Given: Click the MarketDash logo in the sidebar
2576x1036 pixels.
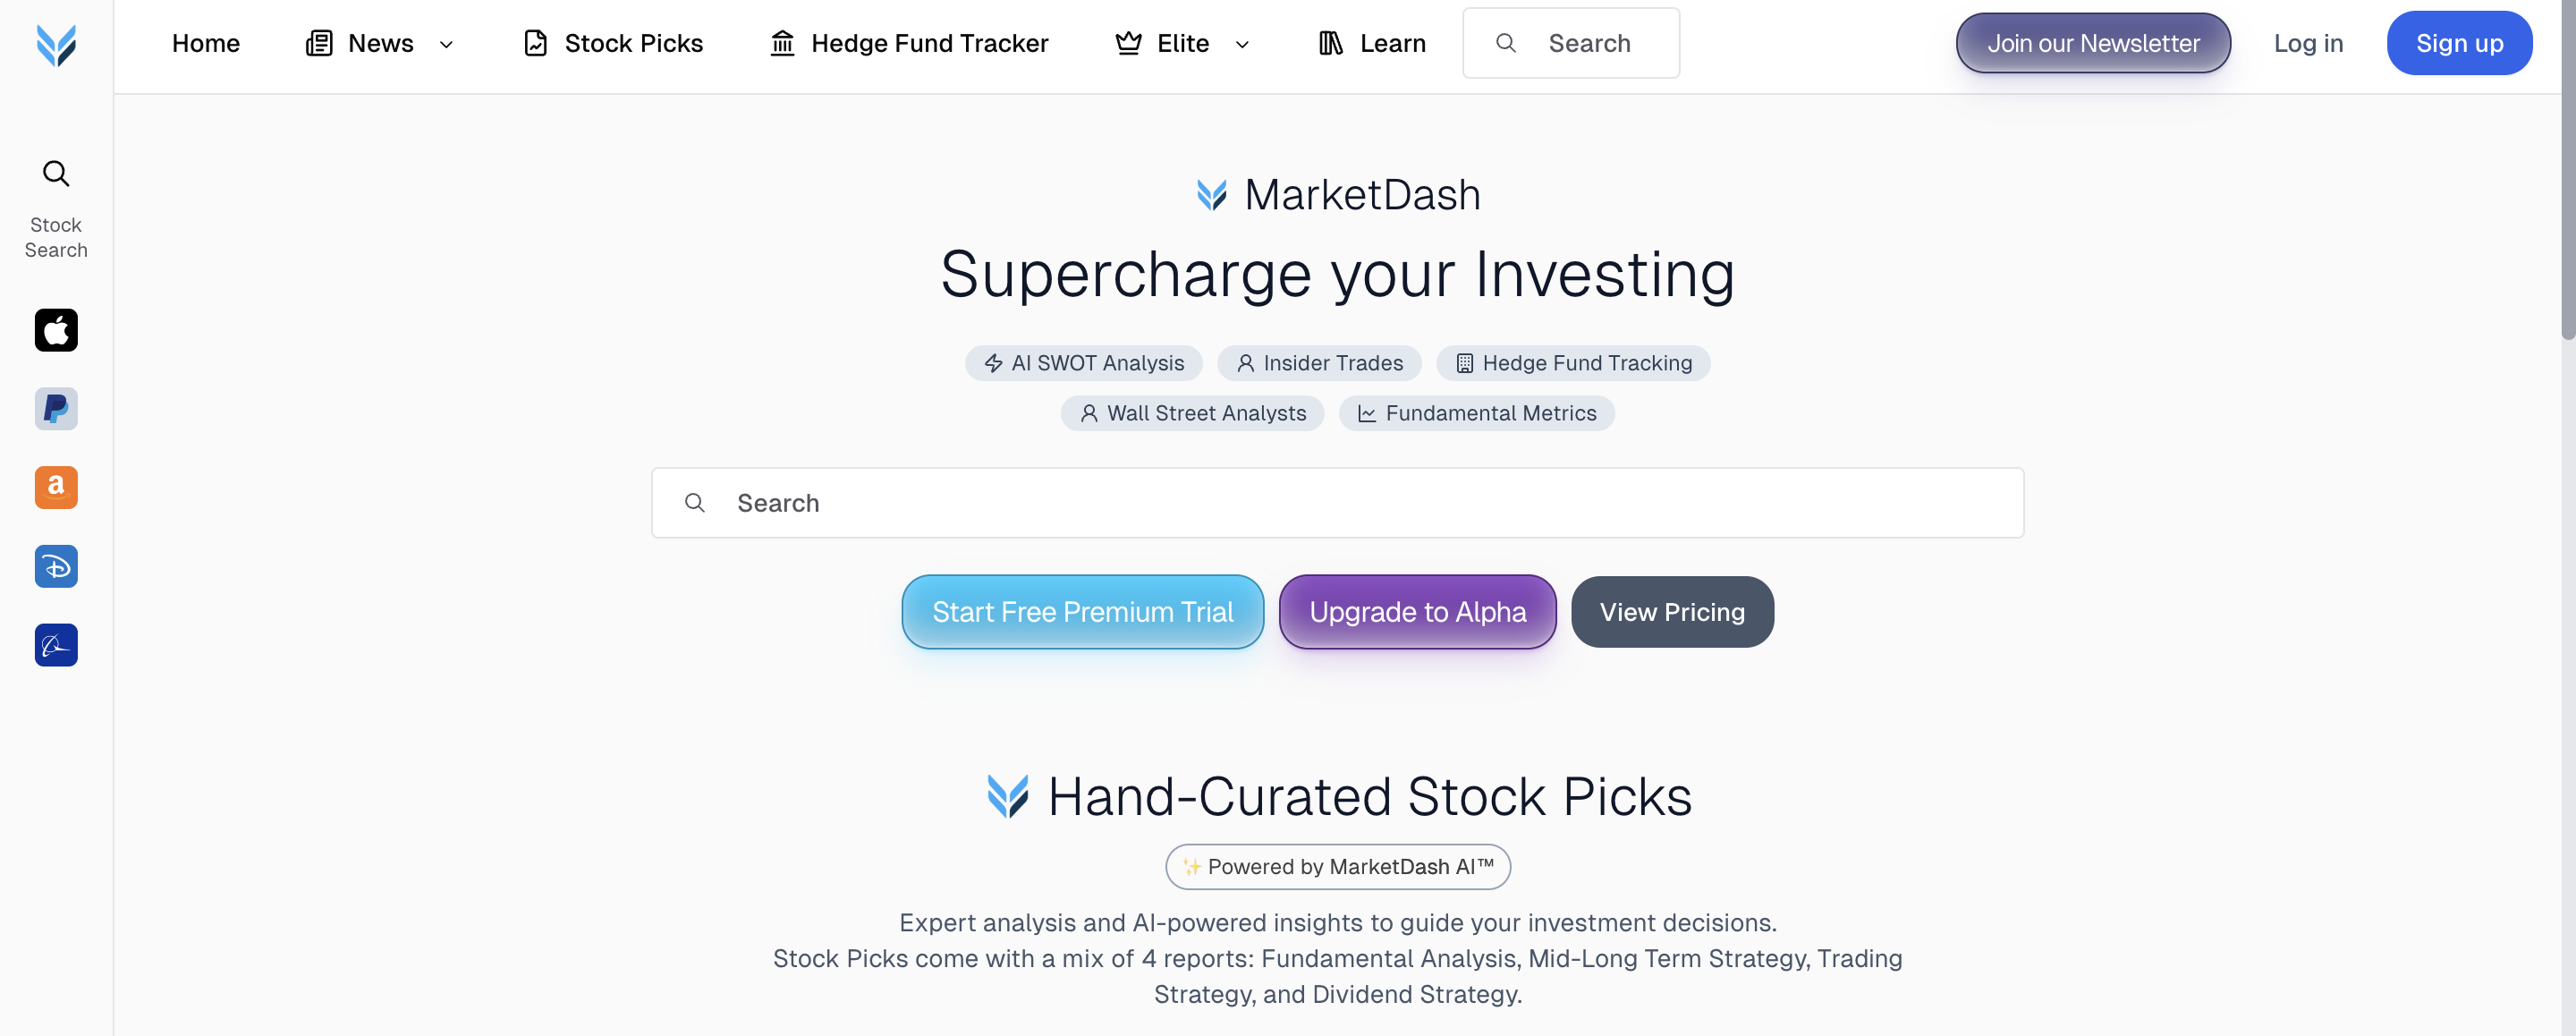Looking at the screenshot, I should [x=56, y=45].
